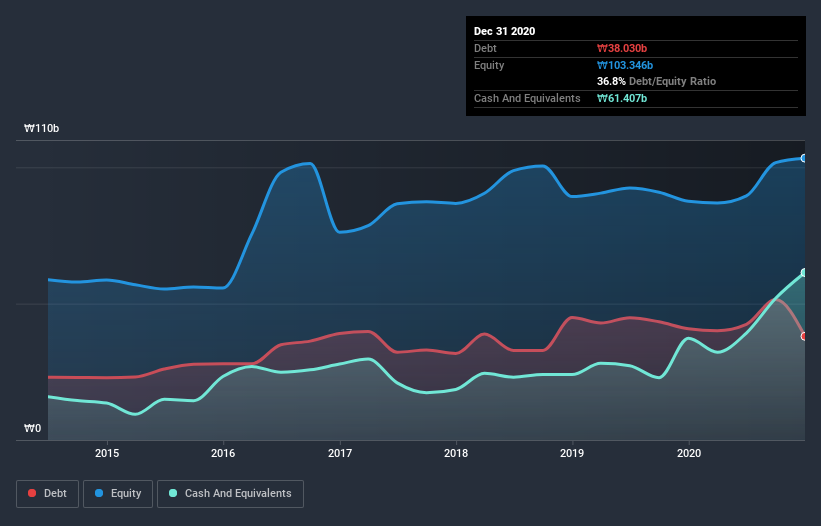Click the 2018 x-axis label
Viewport: 821px width, 526px height.
pyautogui.click(x=456, y=453)
